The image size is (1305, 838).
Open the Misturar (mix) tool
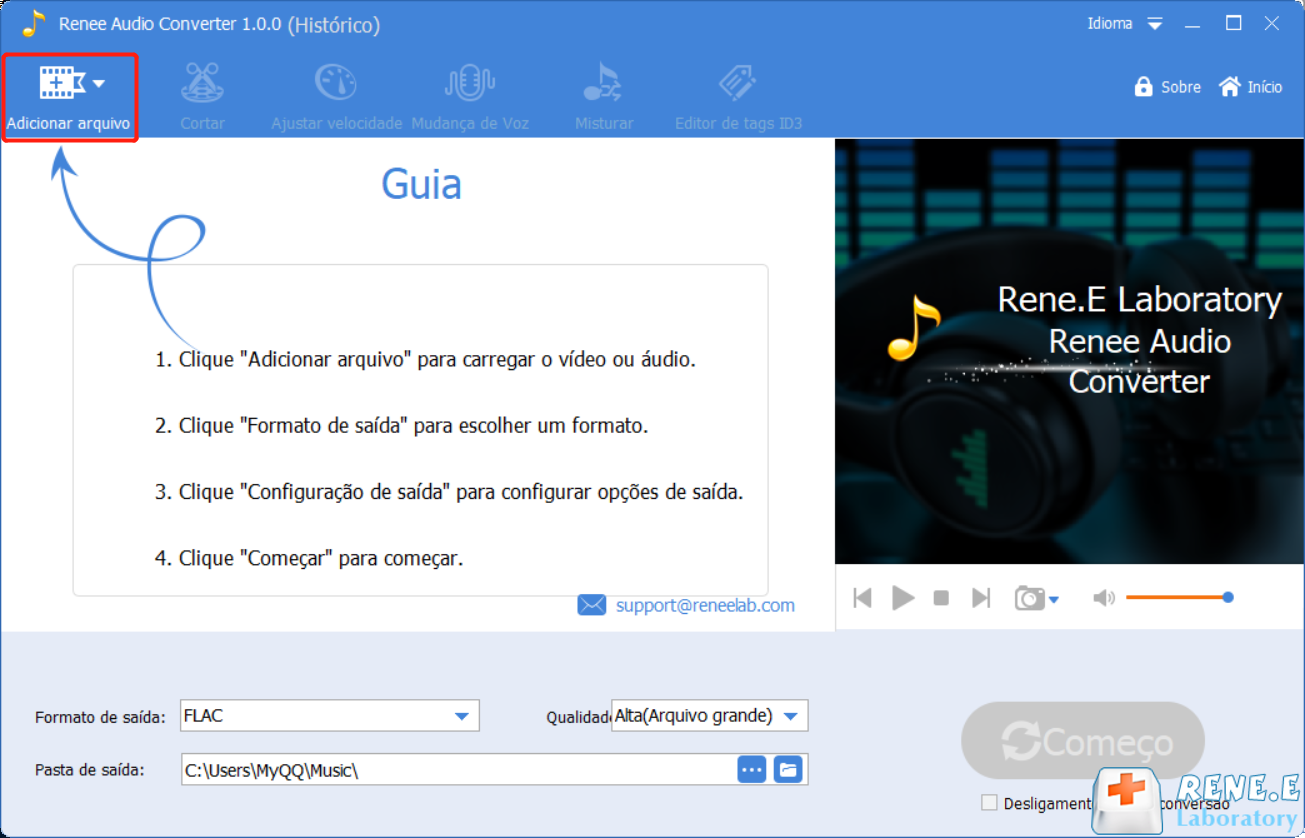point(604,97)
